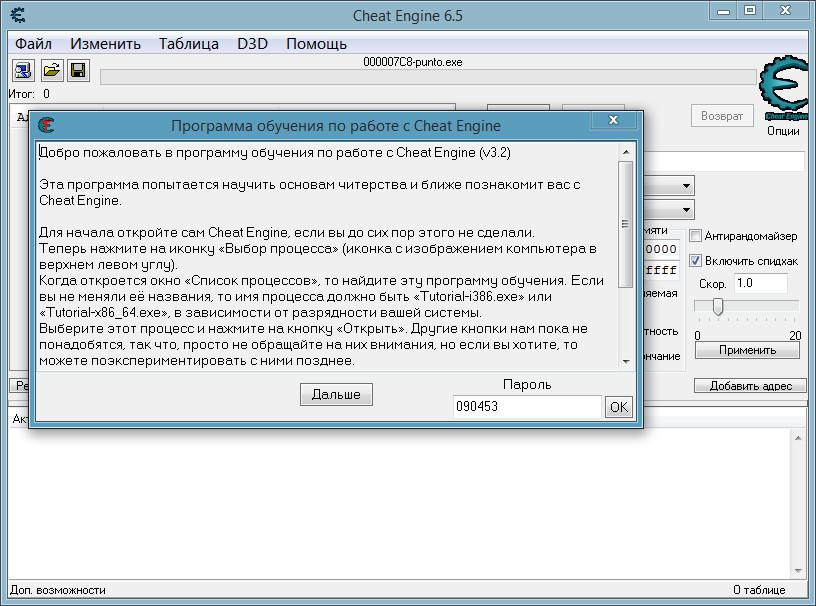Click the Итог: 0 result count

pos(29,94)
